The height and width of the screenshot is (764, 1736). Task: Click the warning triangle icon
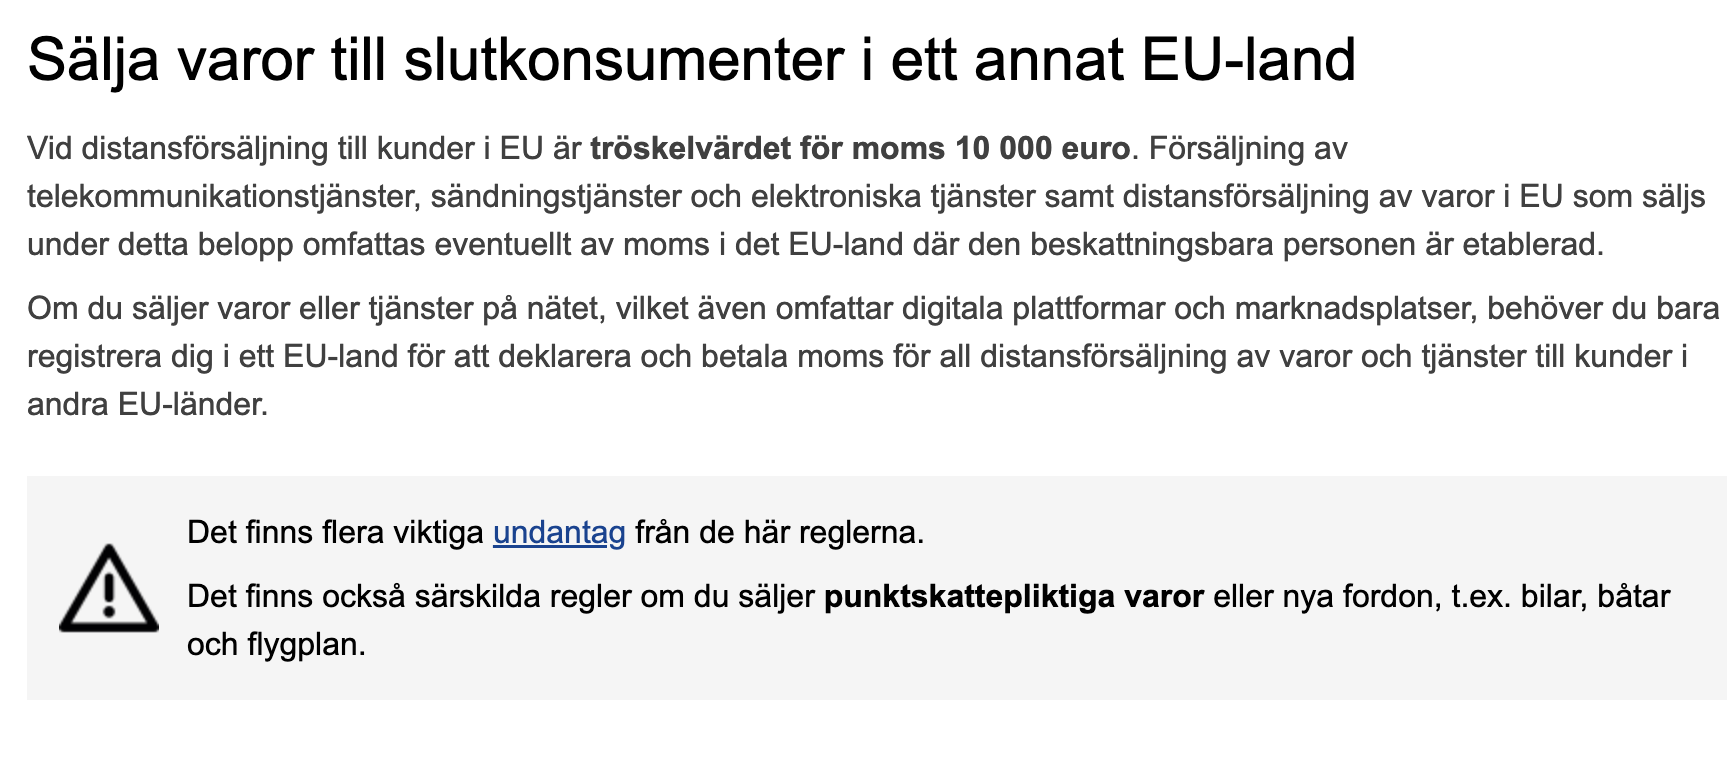[x=109, y=589]
